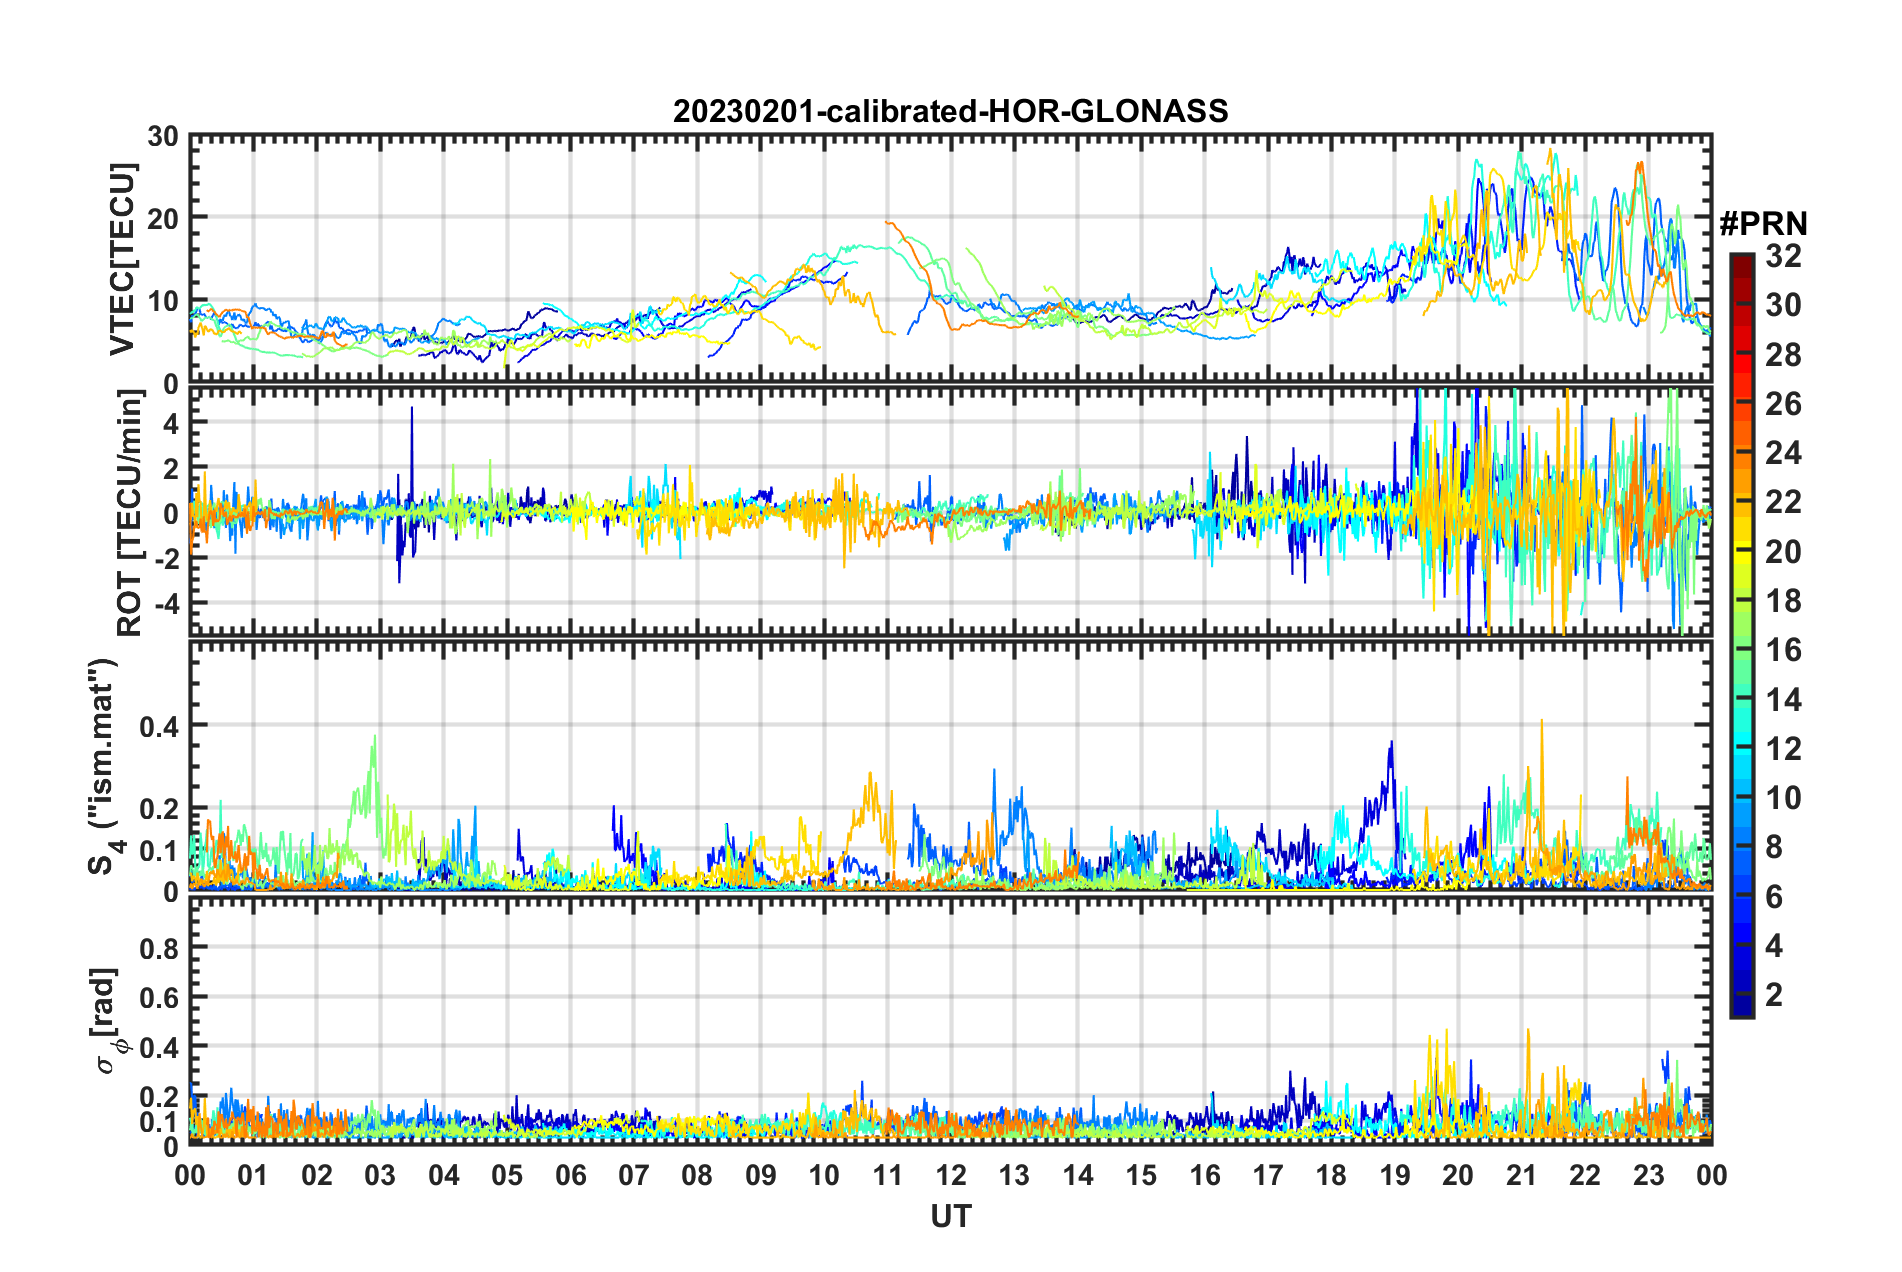Click the #PRN colorbar title
Viewport: 1902px width, 1272px height.
[x=1763, y=223]
